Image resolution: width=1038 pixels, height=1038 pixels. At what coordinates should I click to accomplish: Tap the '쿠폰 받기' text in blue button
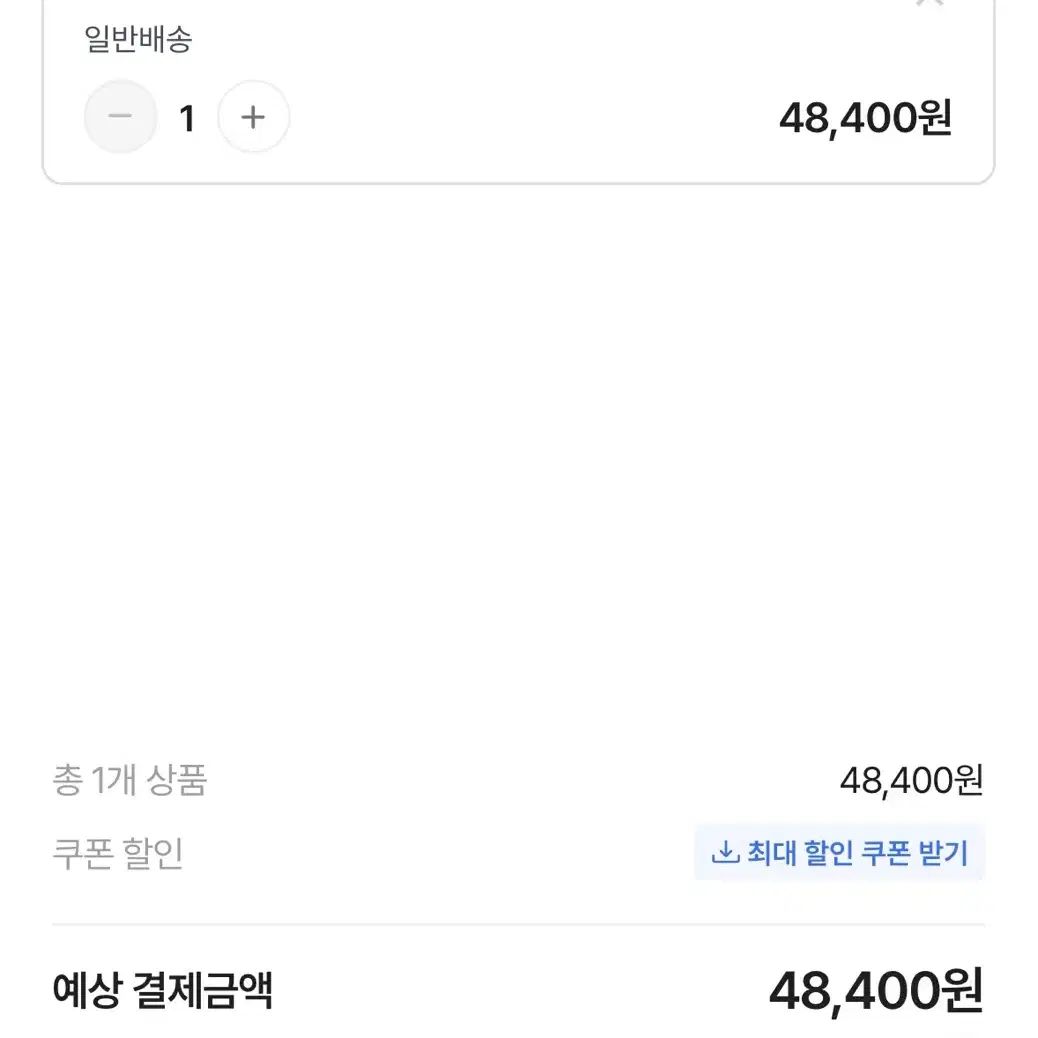[x=916, y=853]
